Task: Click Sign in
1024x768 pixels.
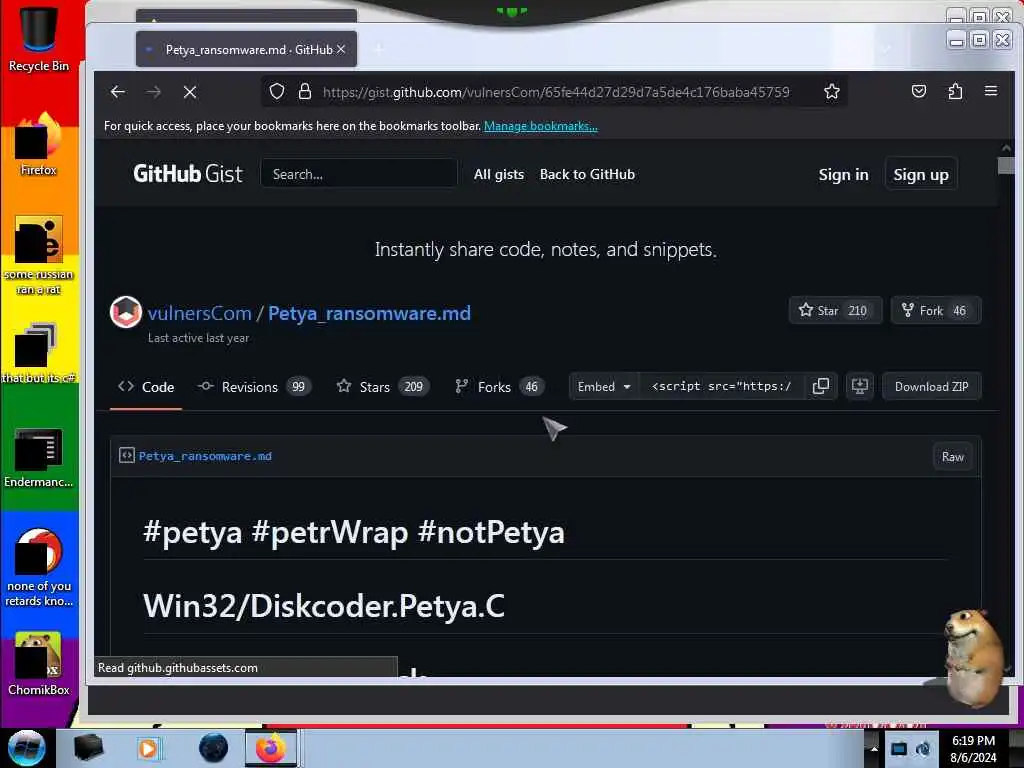Action: point(843,175)
